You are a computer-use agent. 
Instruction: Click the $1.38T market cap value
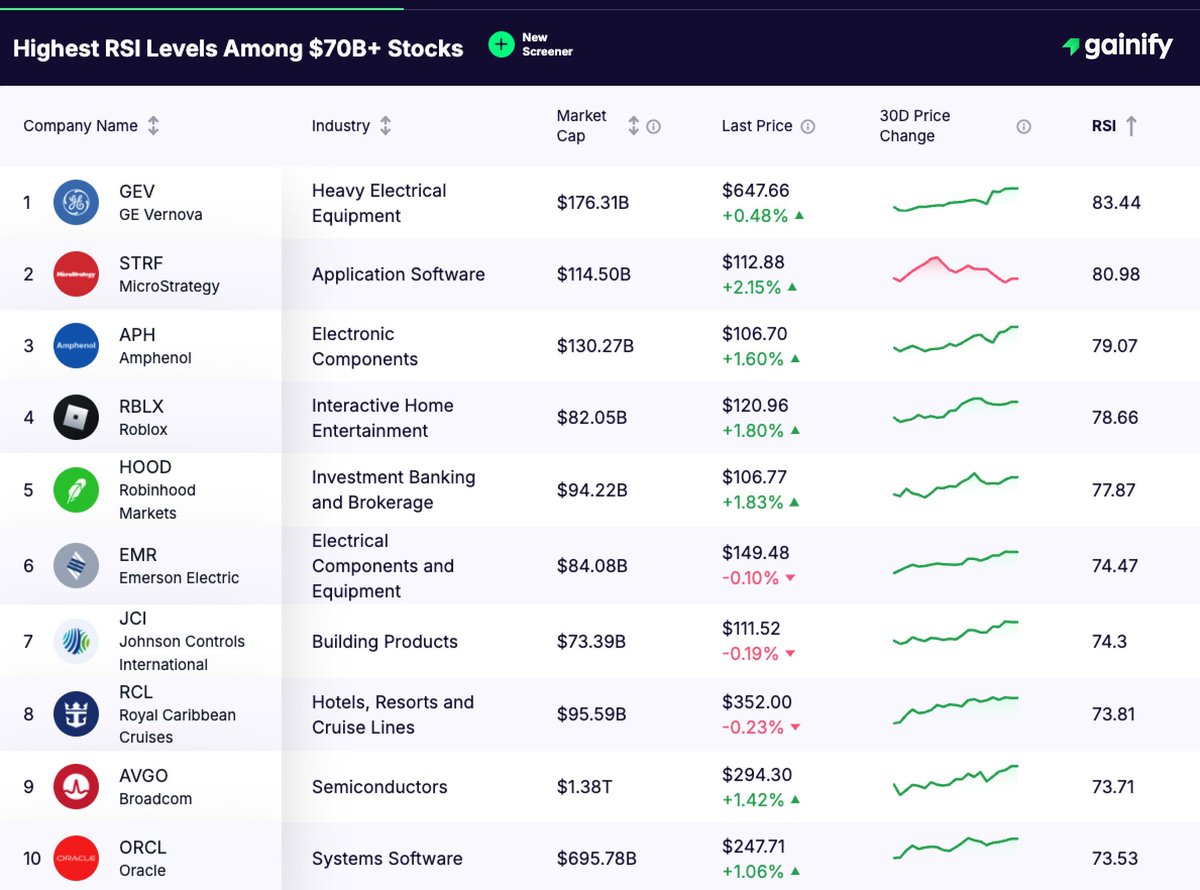point(585,787)
